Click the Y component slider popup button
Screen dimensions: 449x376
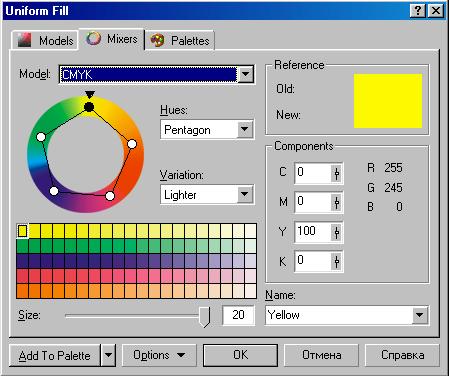pos(337,232)
